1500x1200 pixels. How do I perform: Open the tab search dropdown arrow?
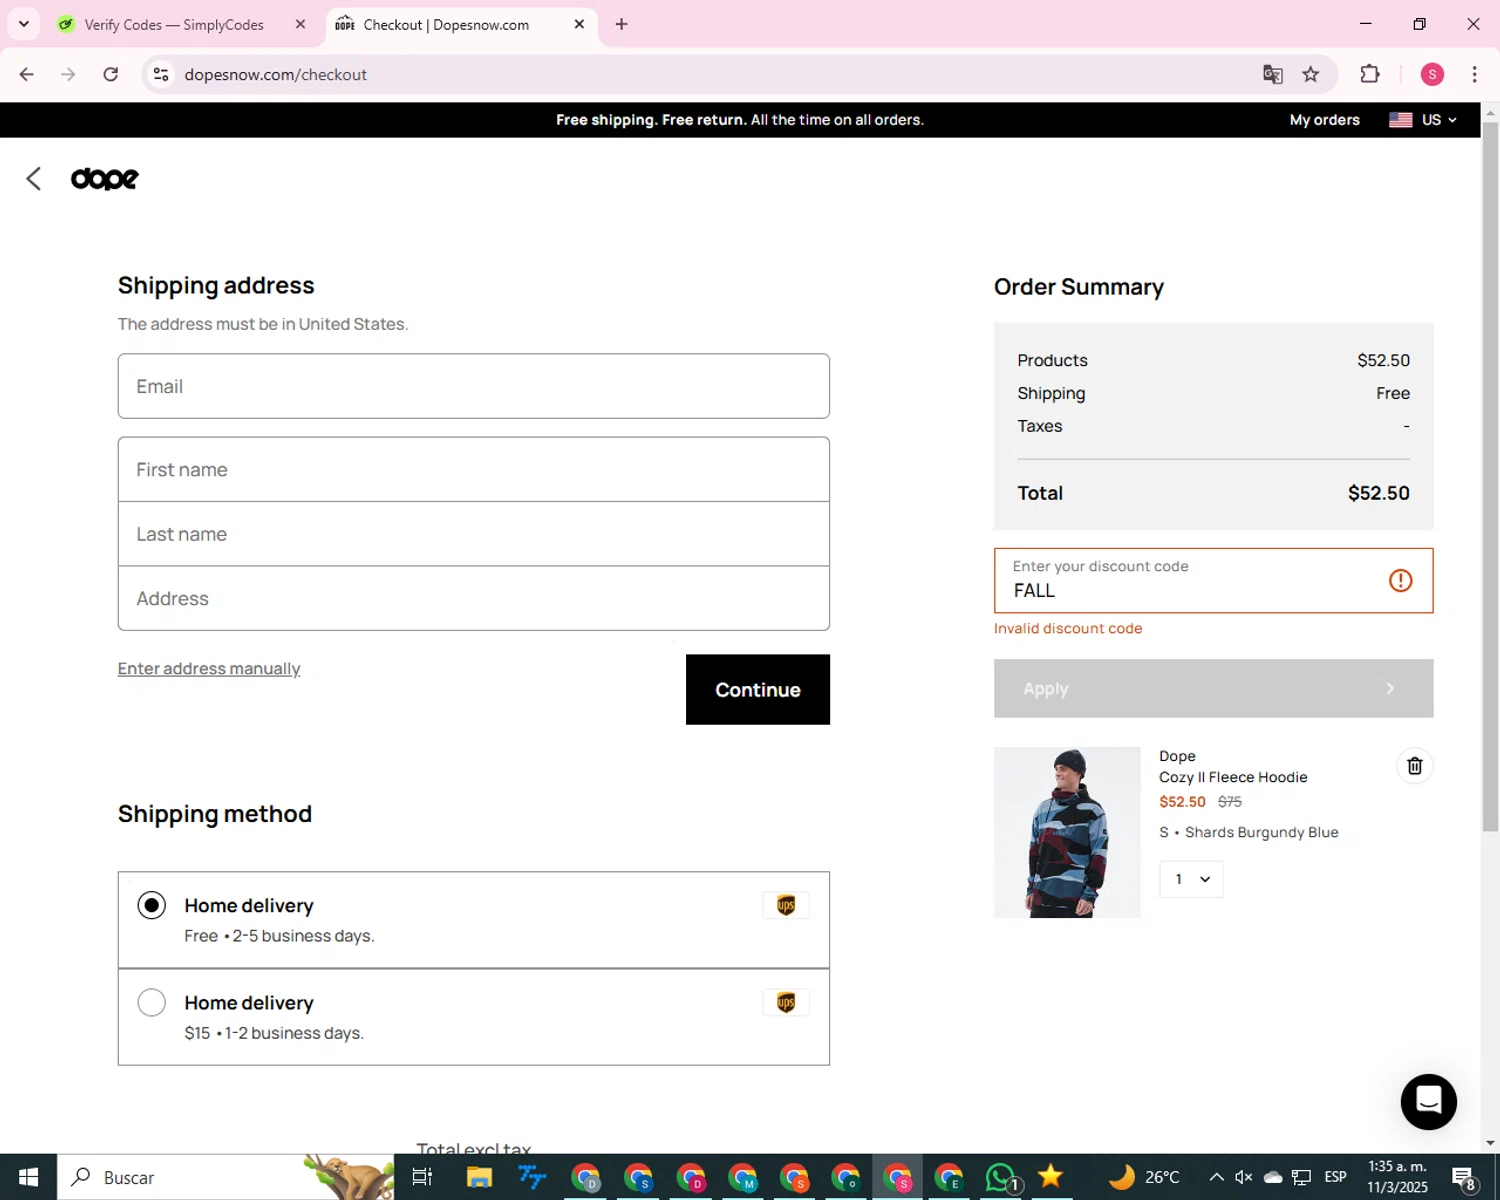[x=24, y=24]
